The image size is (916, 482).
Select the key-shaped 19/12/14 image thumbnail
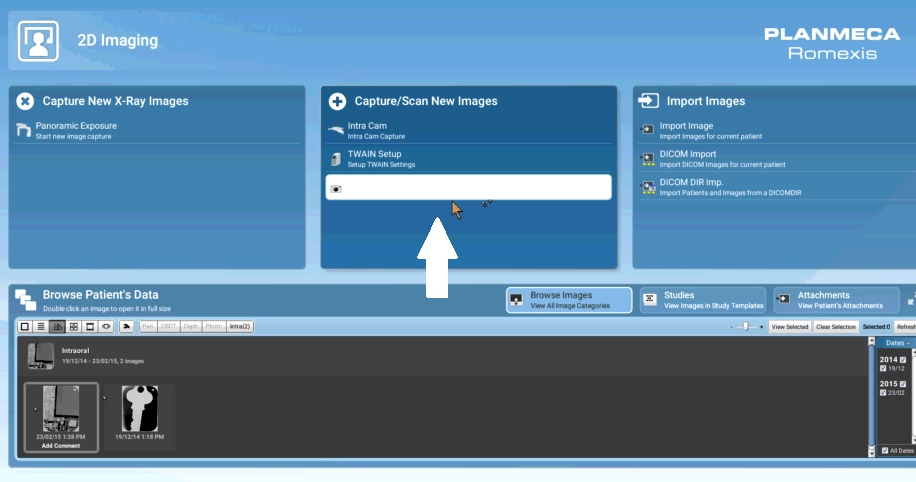click(140, 417)
